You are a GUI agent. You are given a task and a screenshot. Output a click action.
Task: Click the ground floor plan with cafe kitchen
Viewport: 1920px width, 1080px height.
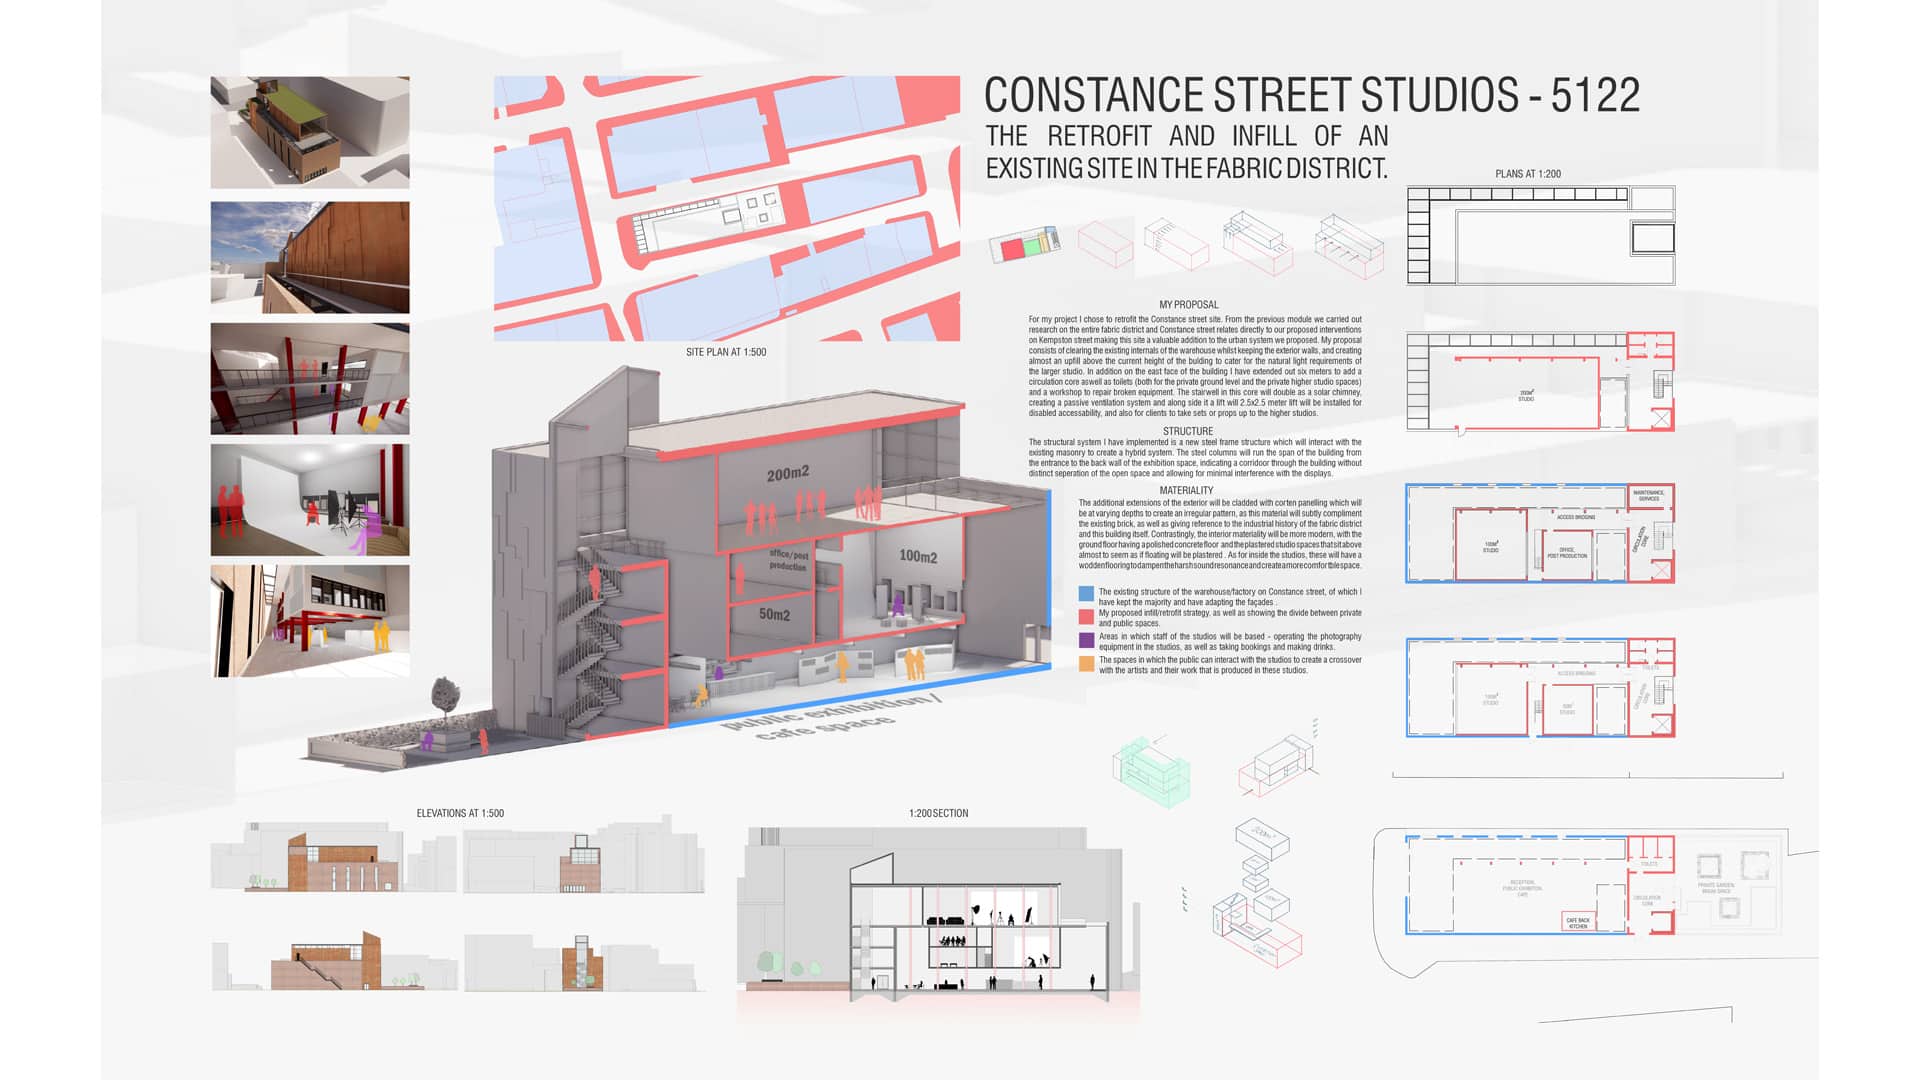click(x=1540, y=885)
